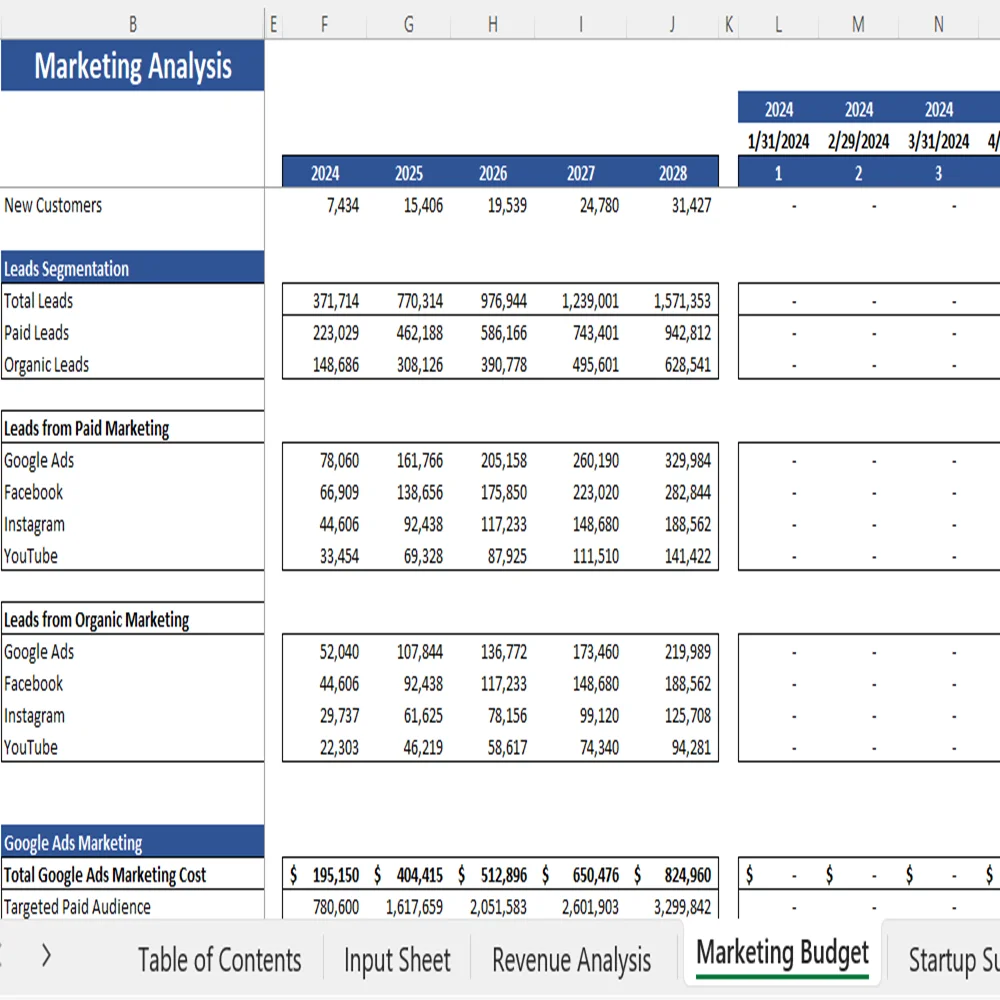Select the New Customers label cell
The width and height of the screenshot is (1000, 1000).
coord(53,206)
